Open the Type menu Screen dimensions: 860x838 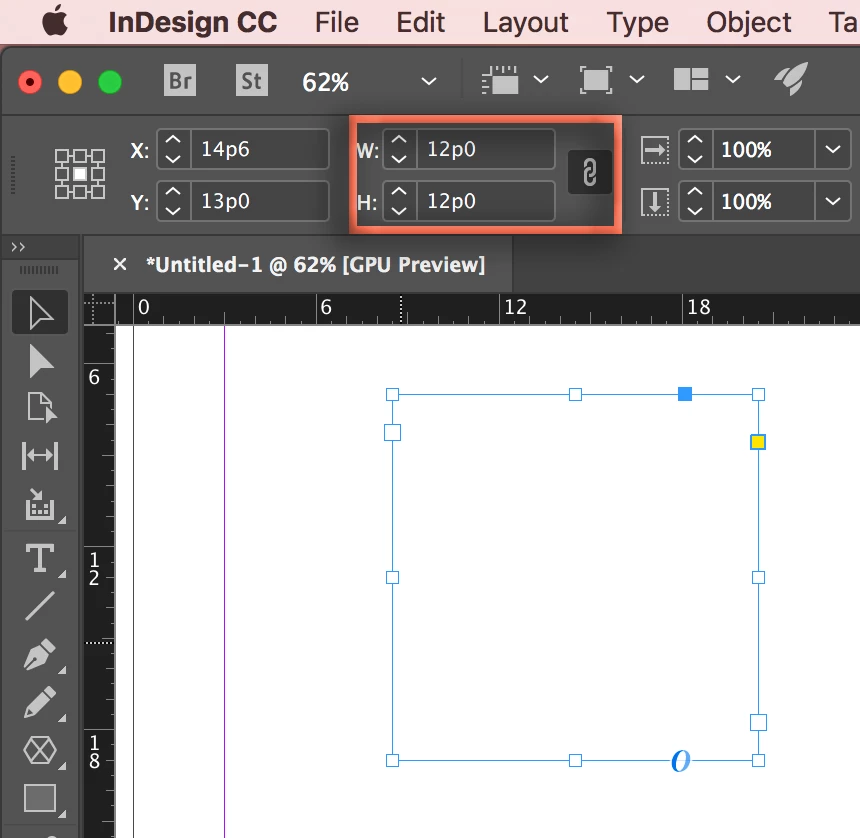pos(637,23)
